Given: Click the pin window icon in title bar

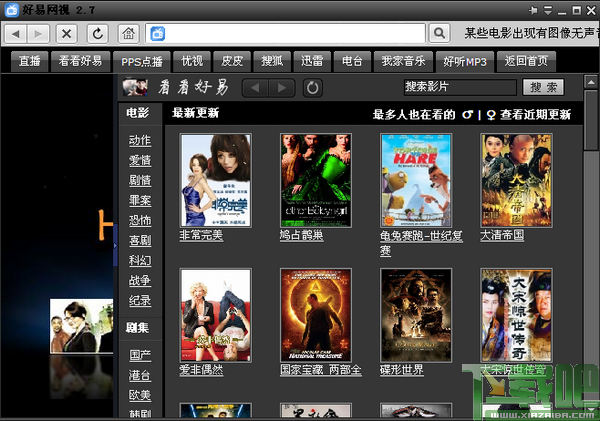Looking at the screenshot, I should [x=533, y=10].
